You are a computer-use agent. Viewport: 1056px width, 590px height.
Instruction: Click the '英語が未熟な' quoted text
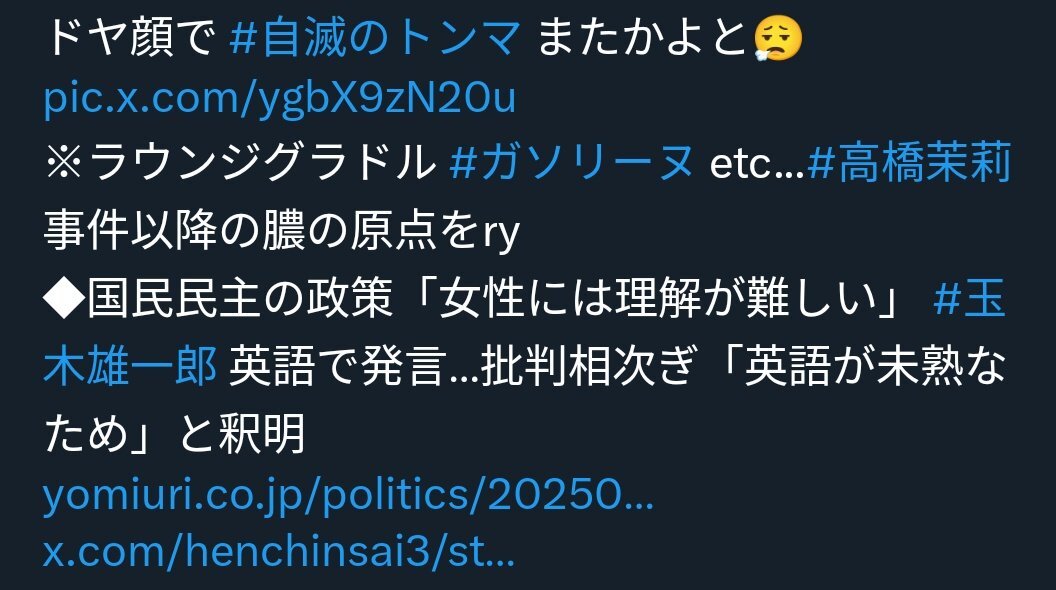tap(875, 366)
